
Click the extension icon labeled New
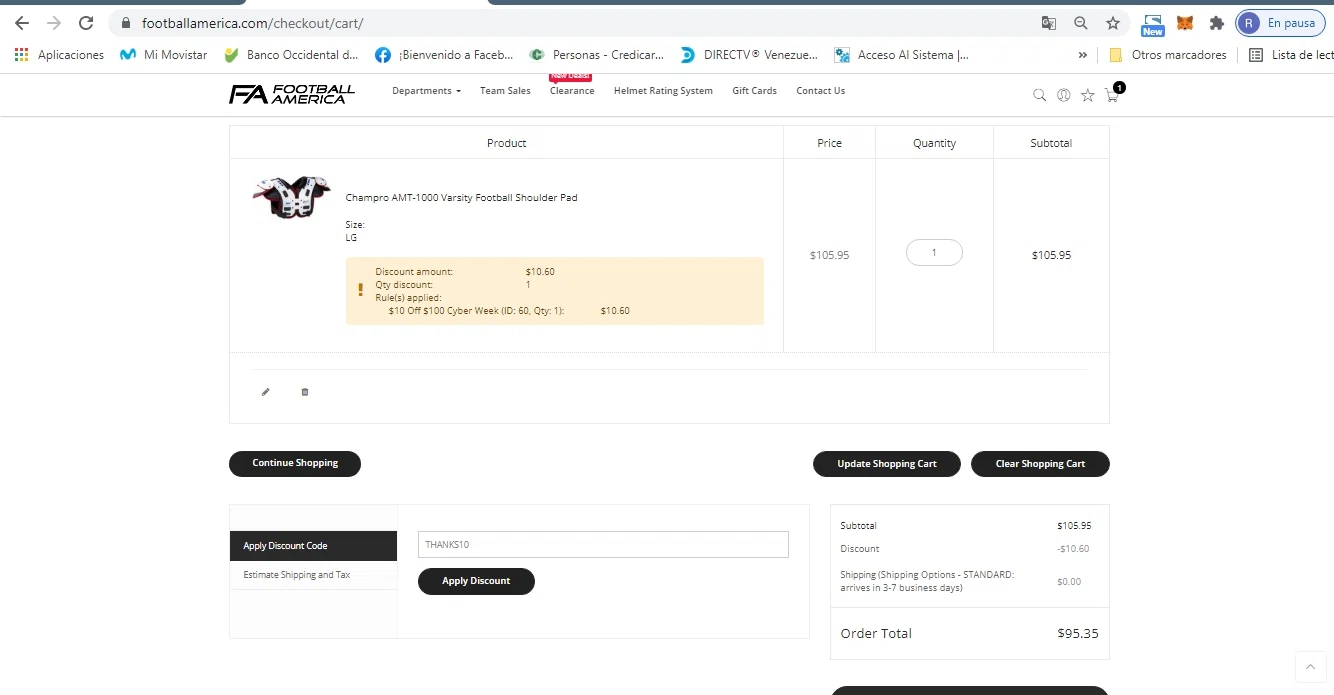[1153, 24]
